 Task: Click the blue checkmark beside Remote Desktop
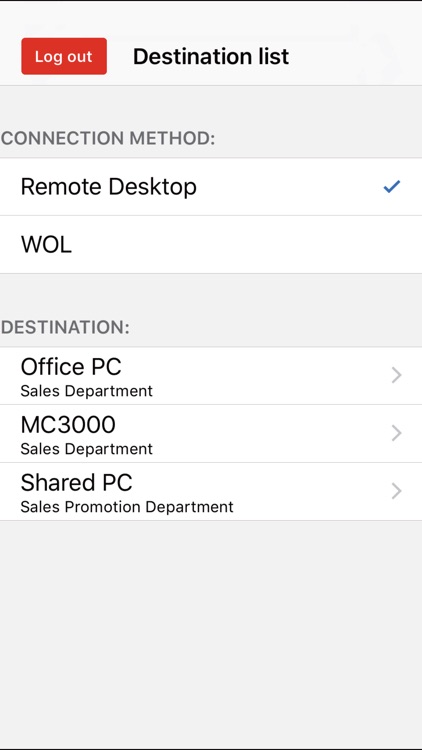391,187
